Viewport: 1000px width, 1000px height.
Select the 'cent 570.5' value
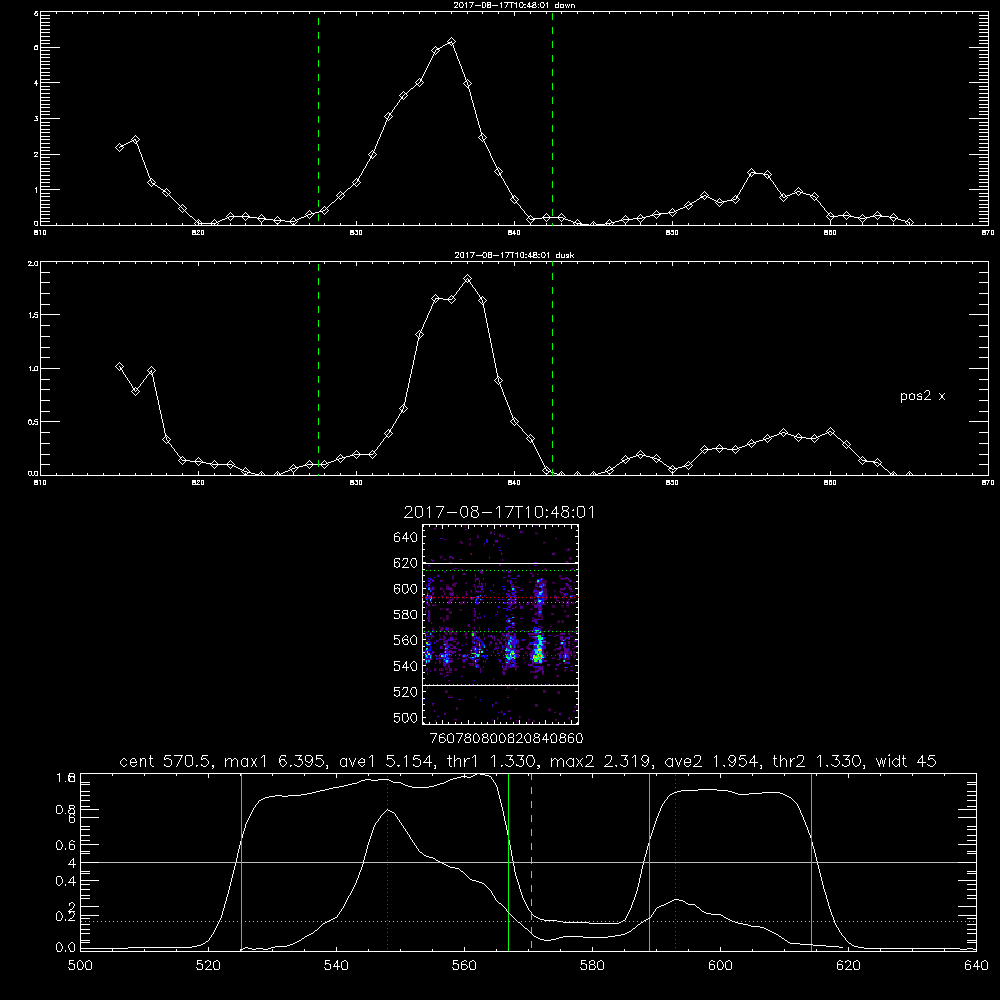pyautogui.click(x=165, y=761)
